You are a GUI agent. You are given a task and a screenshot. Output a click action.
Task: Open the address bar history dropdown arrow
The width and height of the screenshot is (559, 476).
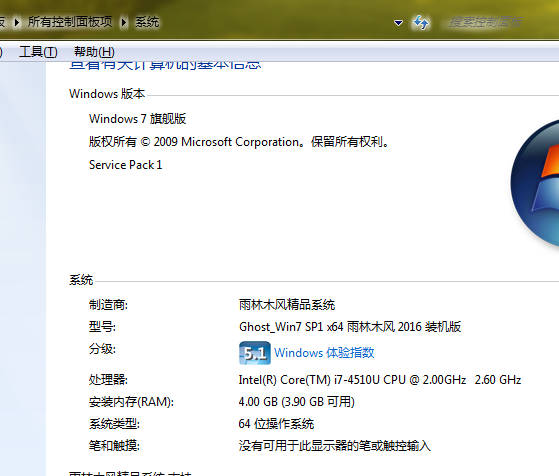tap(398, 23)
